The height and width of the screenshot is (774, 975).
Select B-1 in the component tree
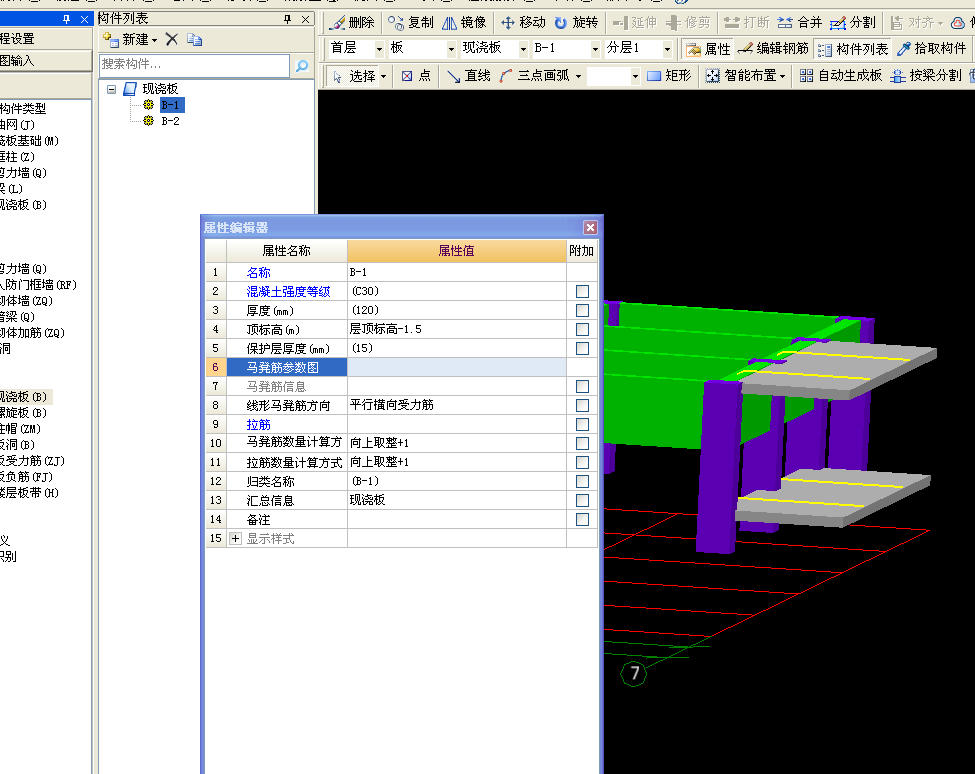171,105
